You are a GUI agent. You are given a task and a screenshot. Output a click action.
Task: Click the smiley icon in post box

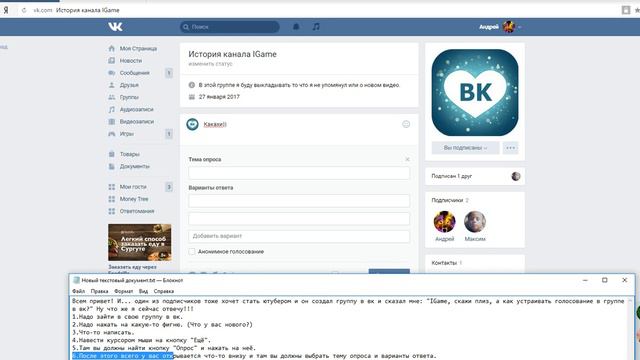click(x=406, y=124)
